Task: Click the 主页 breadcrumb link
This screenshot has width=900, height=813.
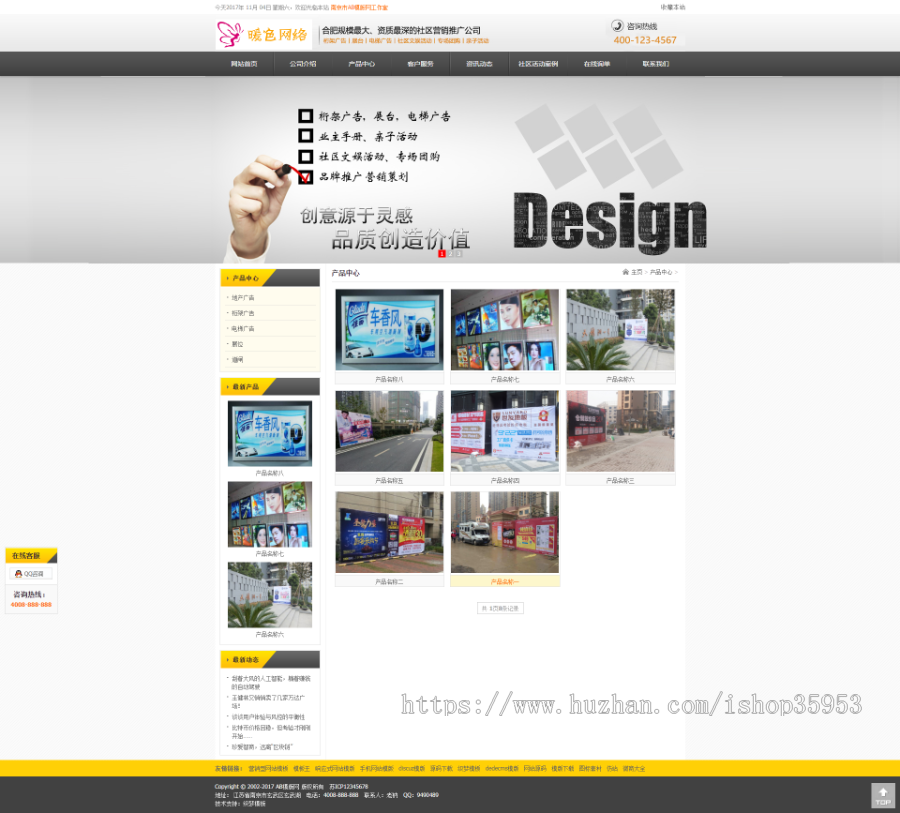Action: click(637, 272)
